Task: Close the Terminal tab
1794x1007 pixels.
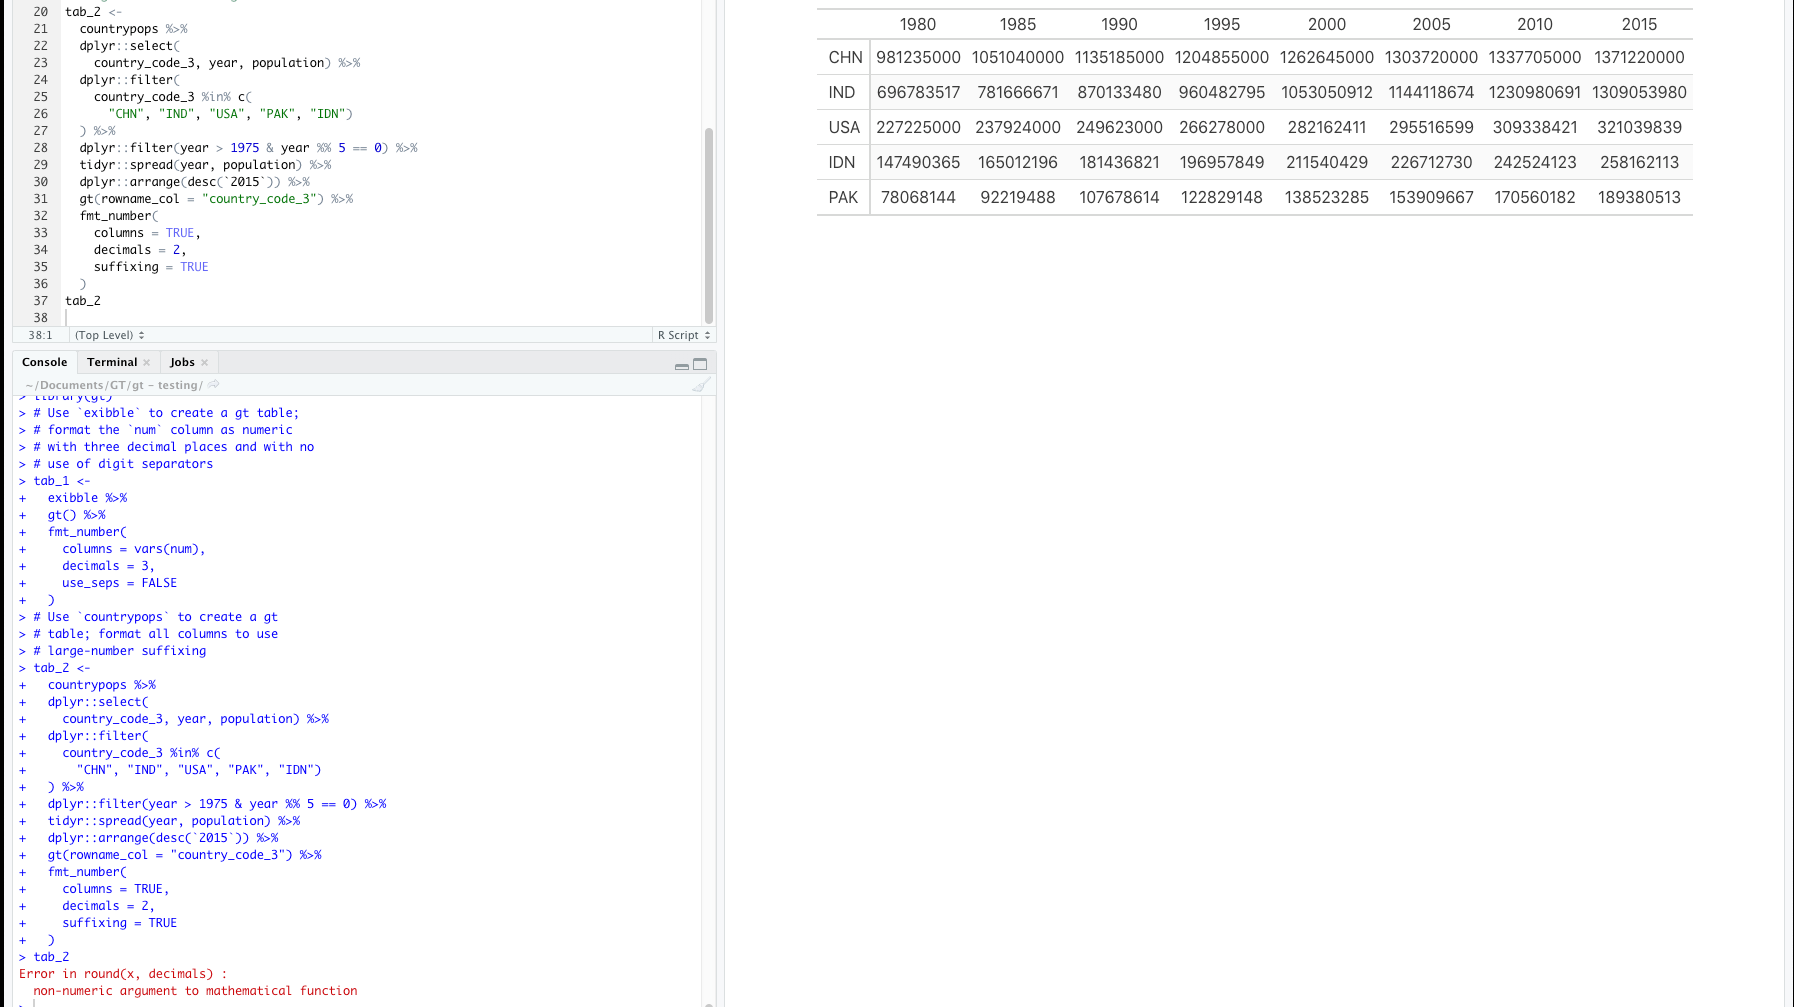Action: 146,361
